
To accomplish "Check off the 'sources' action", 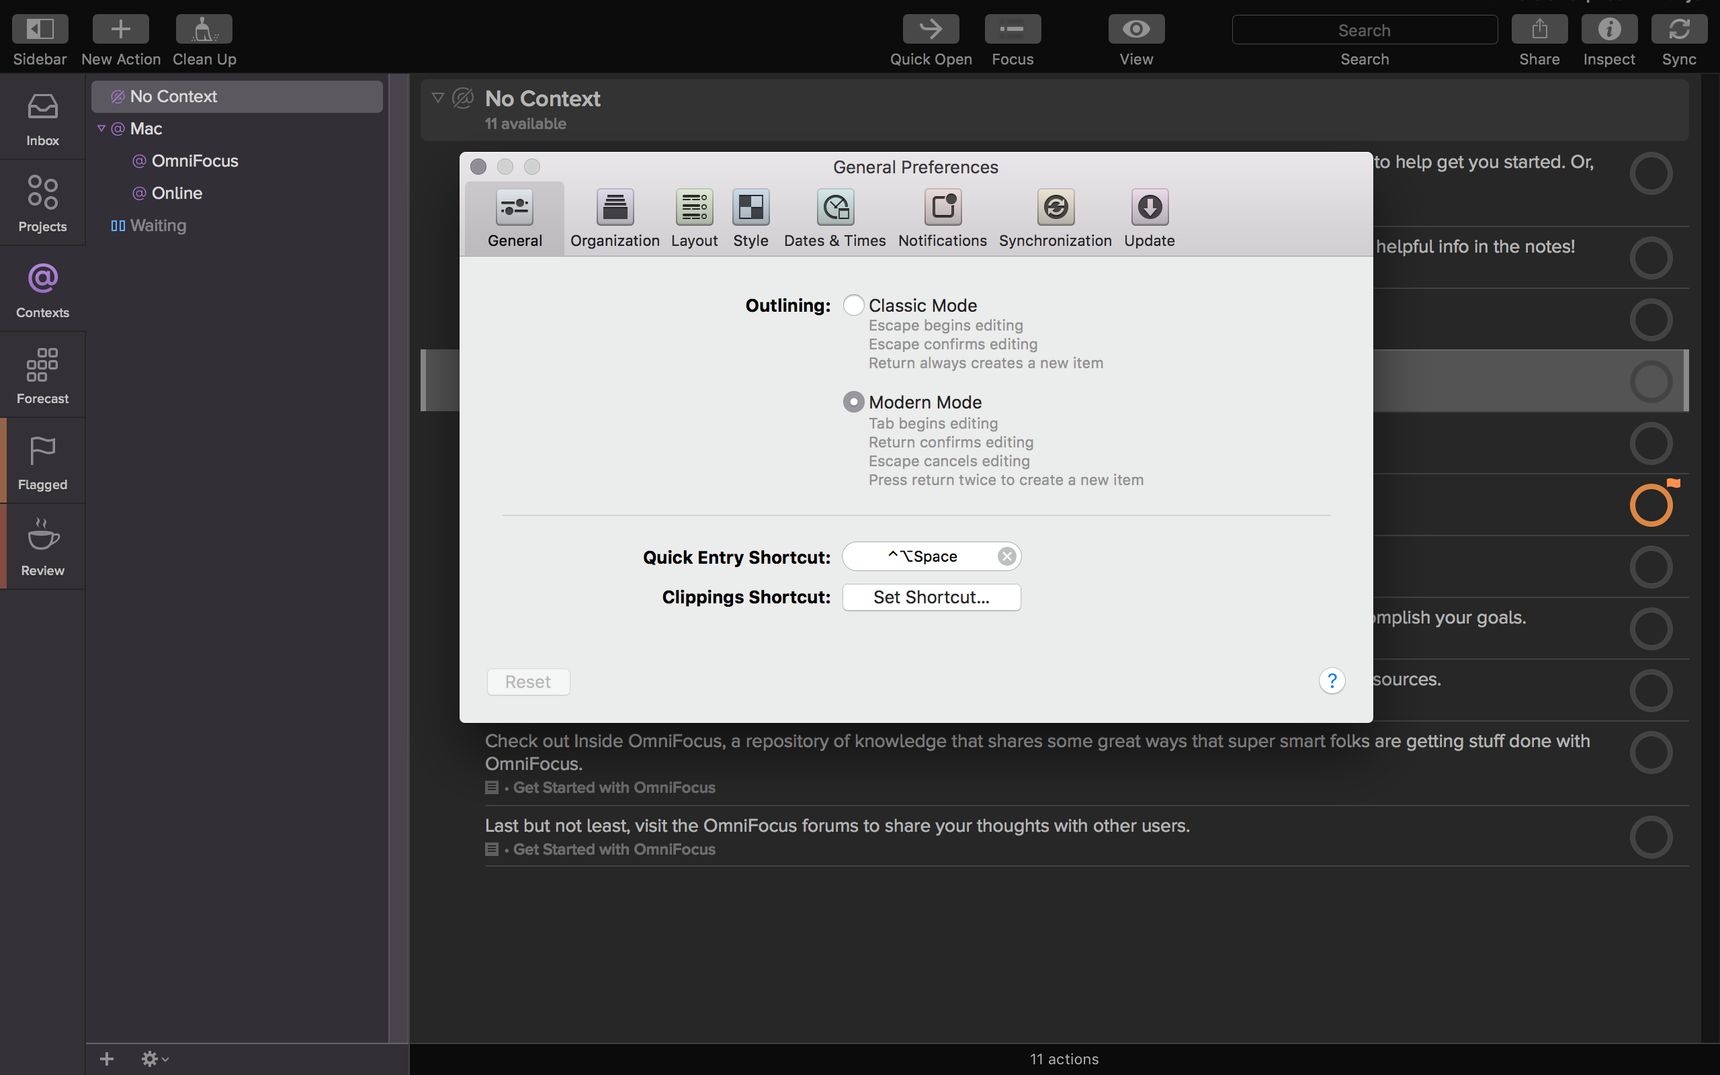I will (x=1651, y=691).
